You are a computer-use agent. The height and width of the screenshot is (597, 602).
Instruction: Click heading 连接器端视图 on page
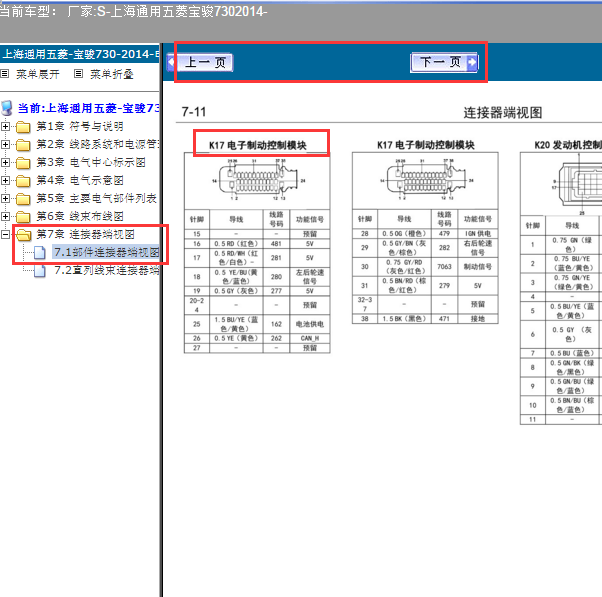pos(503,113)
